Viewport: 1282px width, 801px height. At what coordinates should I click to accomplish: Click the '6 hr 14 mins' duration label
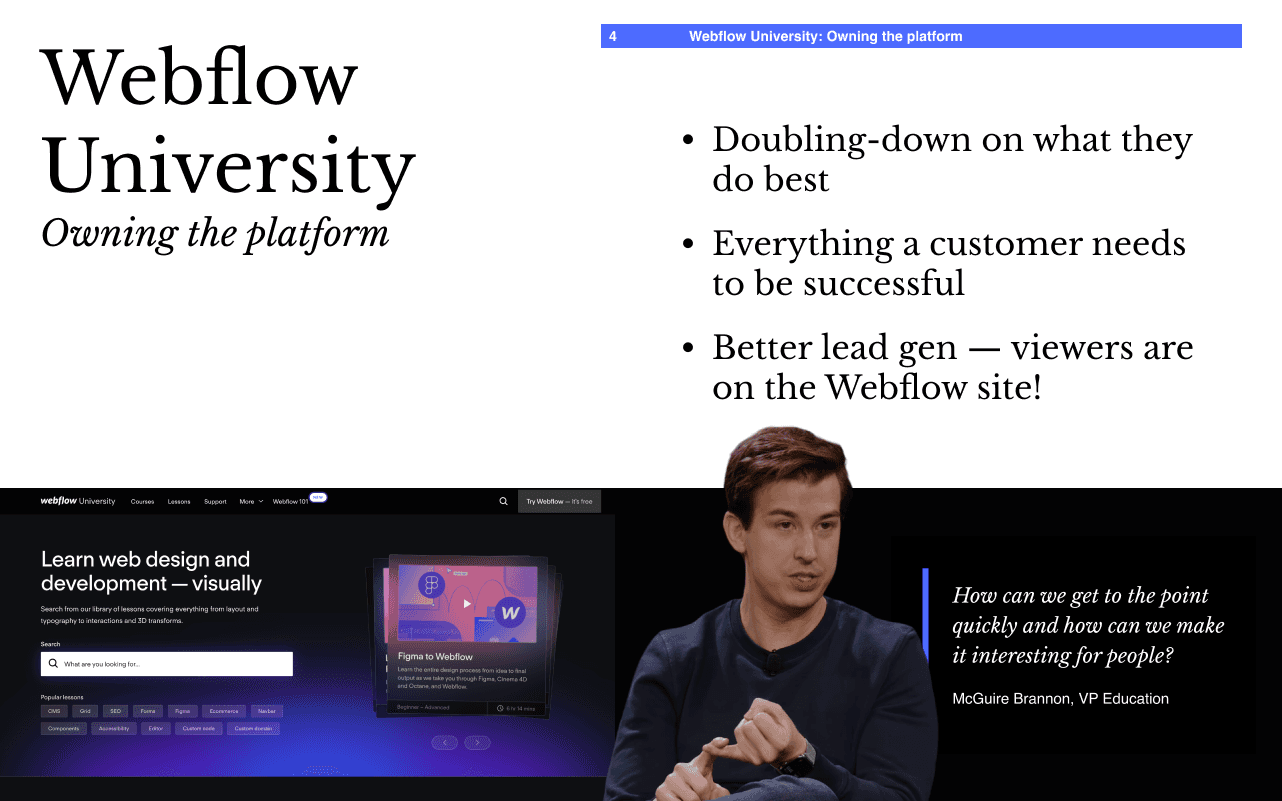(520, 708)
